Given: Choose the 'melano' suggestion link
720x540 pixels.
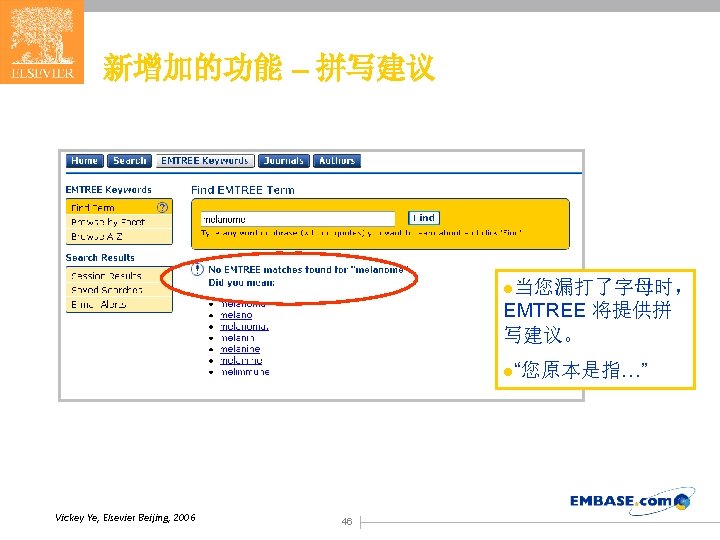Looking at the screenshot, I should coord(236,315).
